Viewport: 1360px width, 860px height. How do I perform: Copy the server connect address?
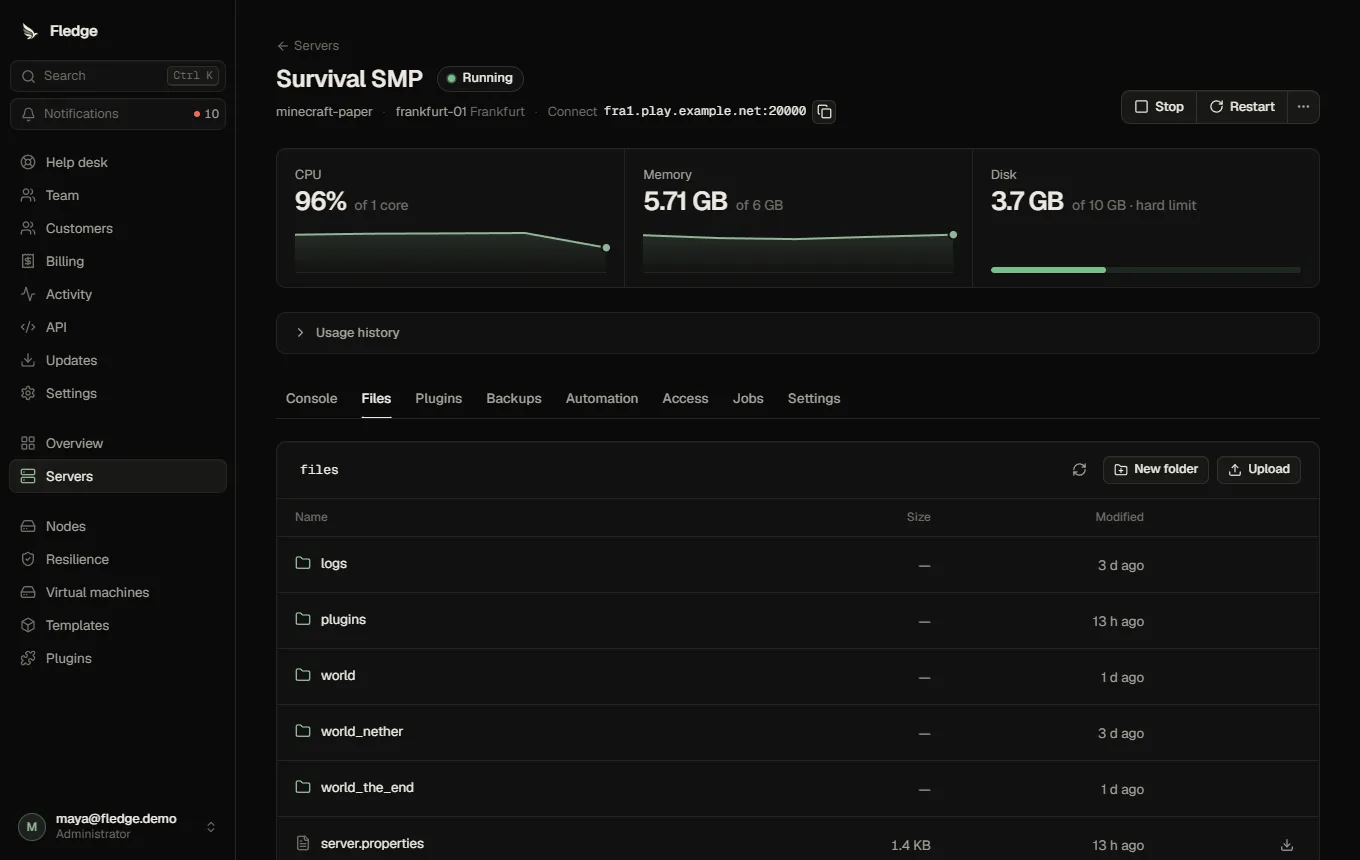click(824, 111)
